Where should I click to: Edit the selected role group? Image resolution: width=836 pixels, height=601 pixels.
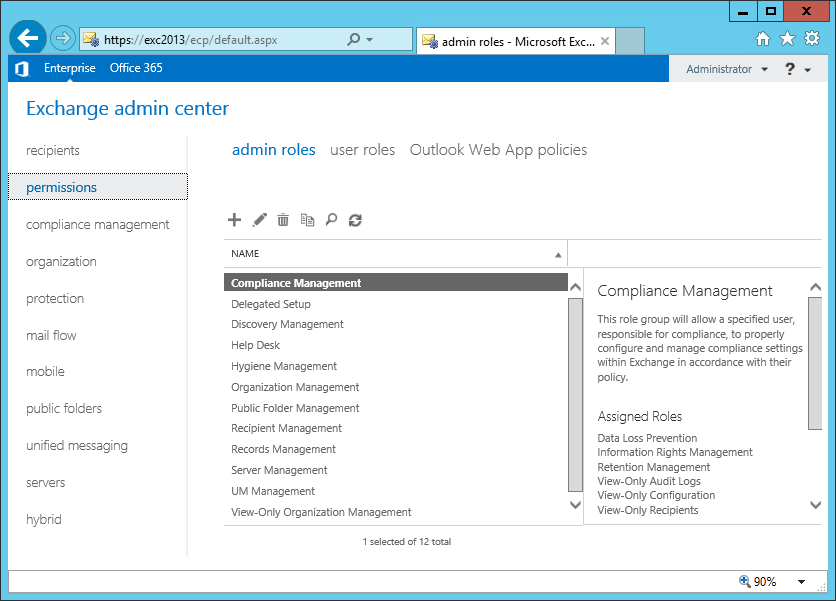(259, 220)
